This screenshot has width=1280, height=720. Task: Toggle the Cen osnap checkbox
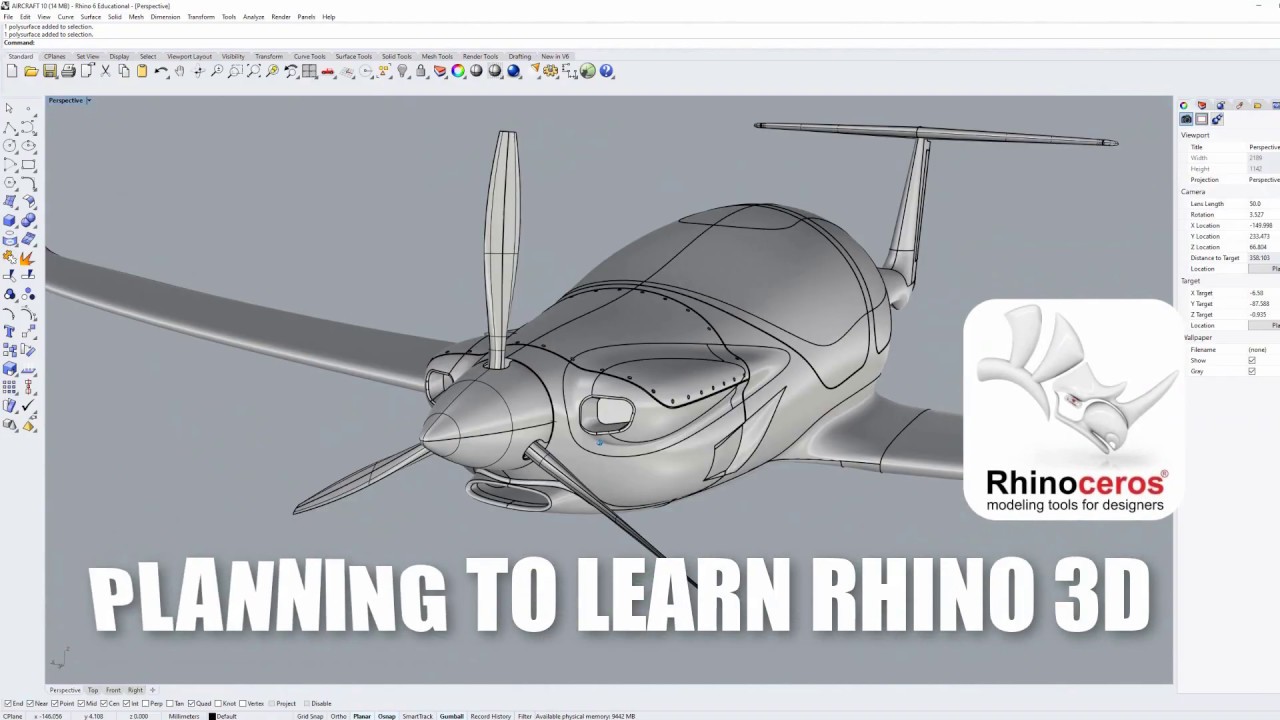coord(104,704)
